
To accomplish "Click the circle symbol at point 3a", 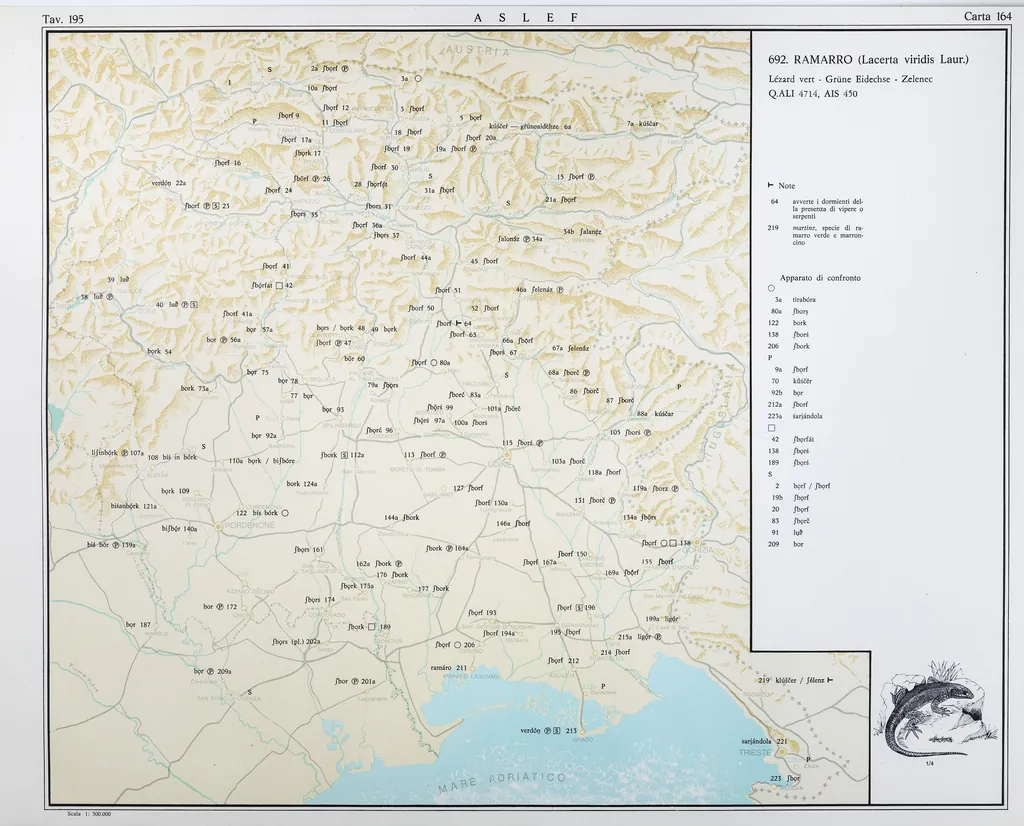I will point(418,79).
